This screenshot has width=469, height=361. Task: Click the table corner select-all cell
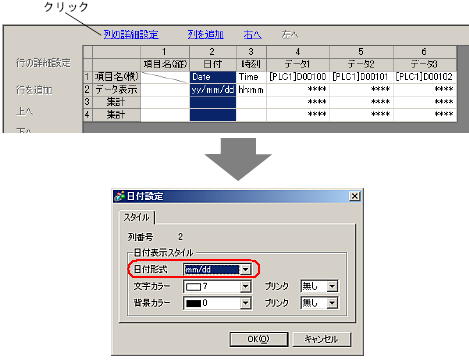point(88,52)
